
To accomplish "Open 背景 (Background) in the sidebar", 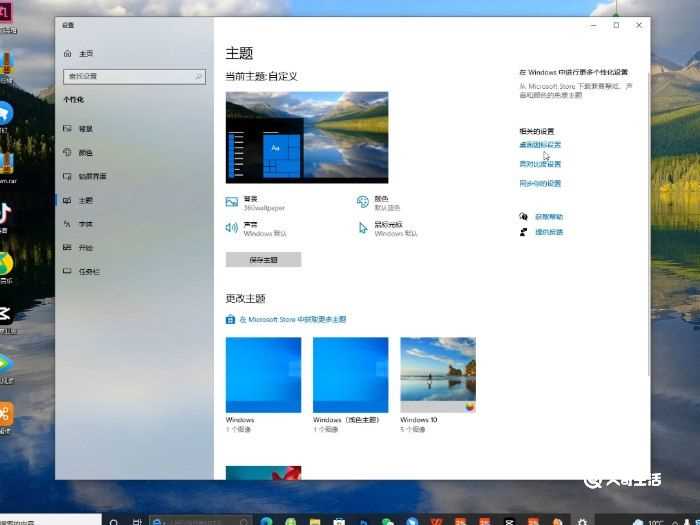I will click(x=86, y=129).
